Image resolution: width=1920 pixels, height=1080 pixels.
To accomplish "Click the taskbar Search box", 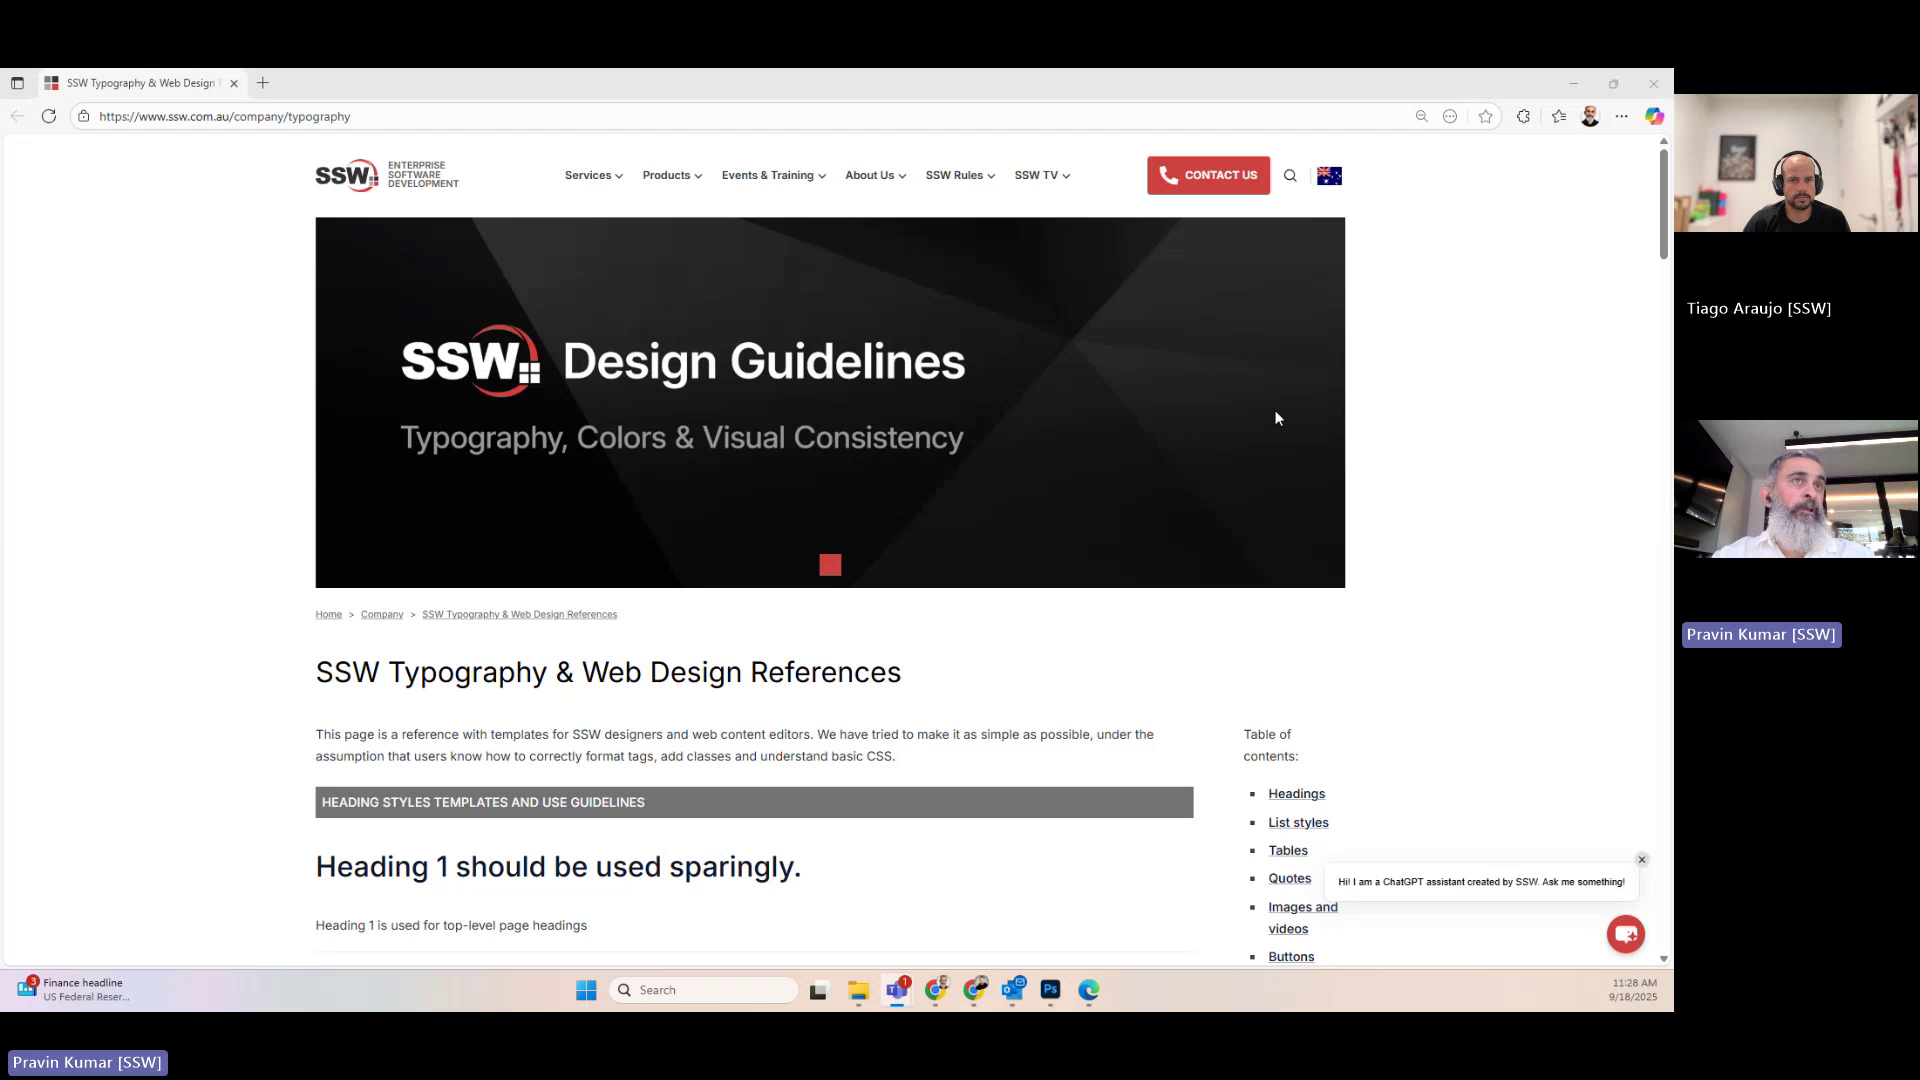I will pyautogui.click(x=703, y=990).
